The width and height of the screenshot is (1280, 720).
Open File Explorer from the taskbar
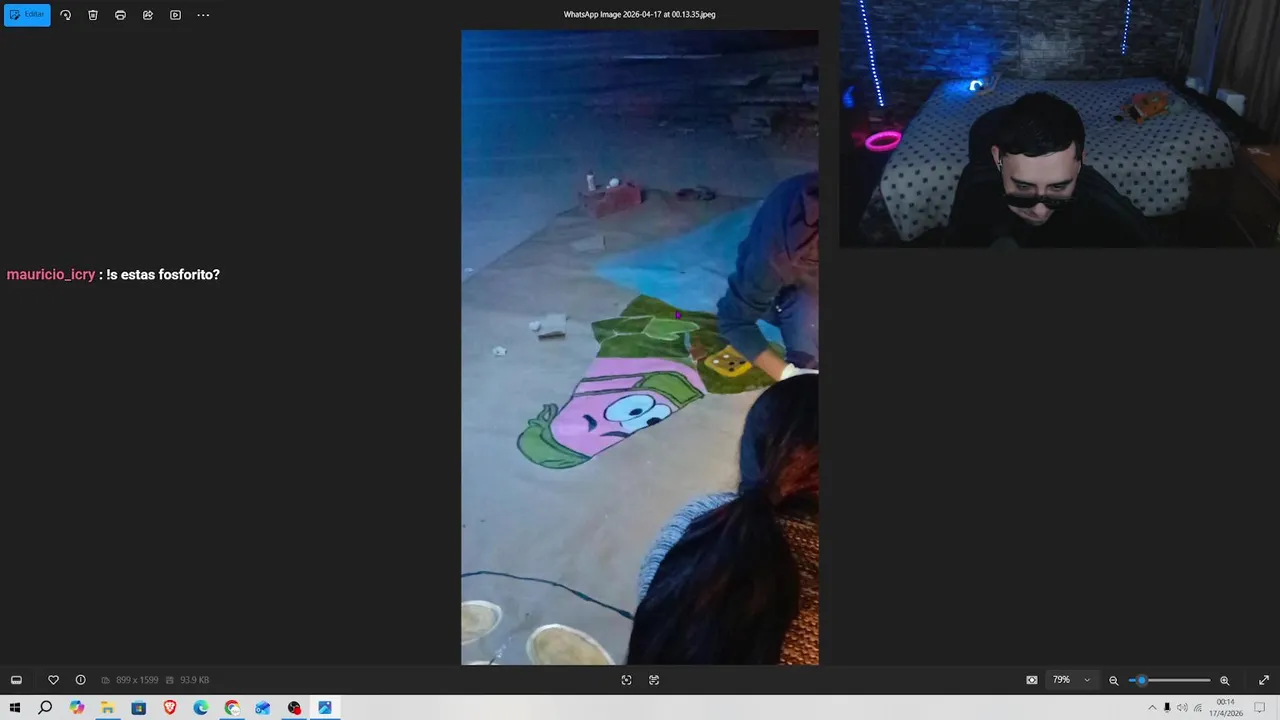(x=107, y=708)
